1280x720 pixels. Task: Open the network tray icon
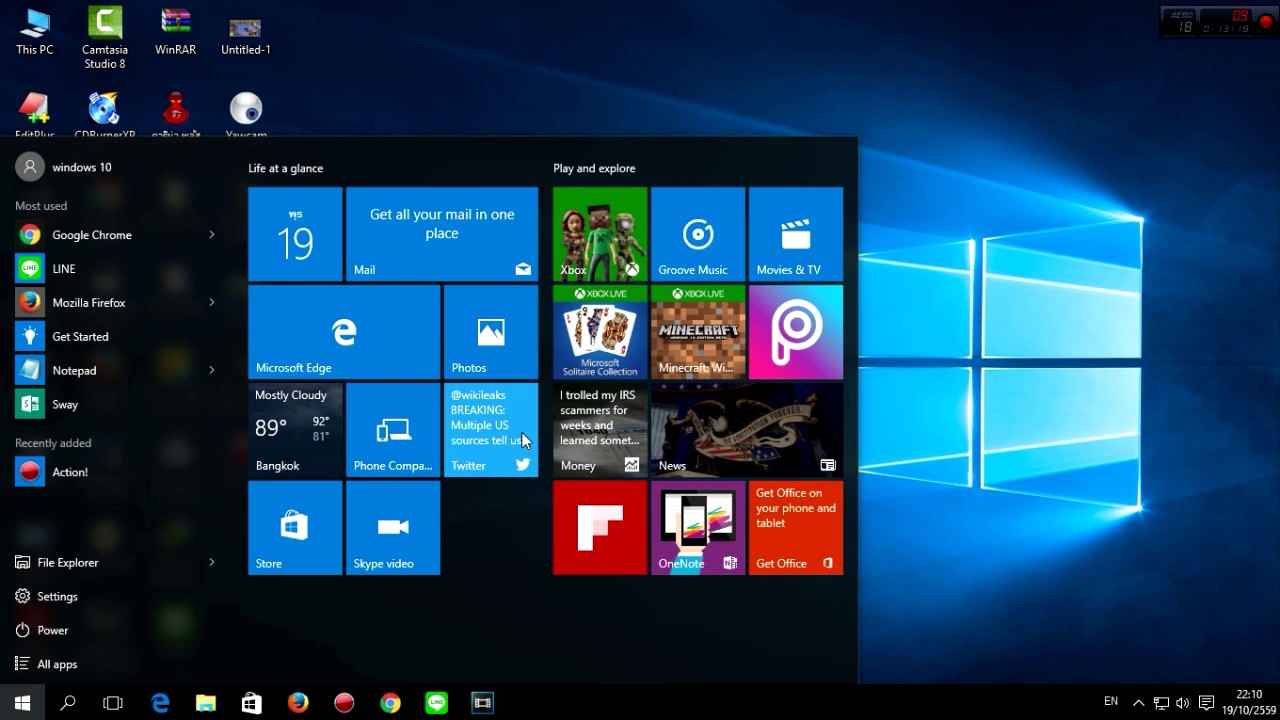pyautogui.click(x=1161, y=703)
